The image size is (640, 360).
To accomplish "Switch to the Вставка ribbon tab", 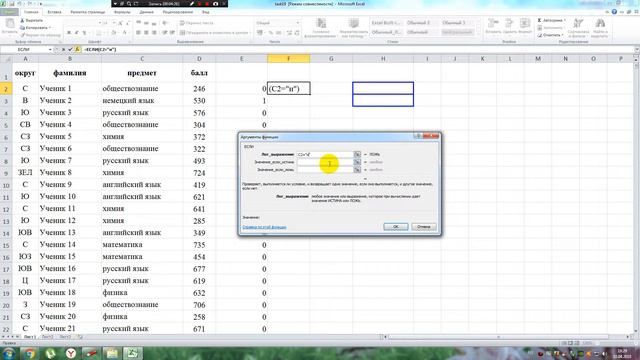I will [54, 12].
